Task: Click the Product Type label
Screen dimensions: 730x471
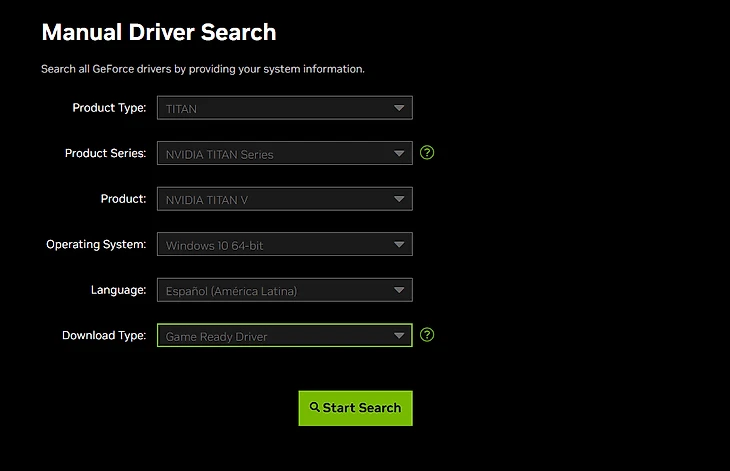Action: coord(109,108)
